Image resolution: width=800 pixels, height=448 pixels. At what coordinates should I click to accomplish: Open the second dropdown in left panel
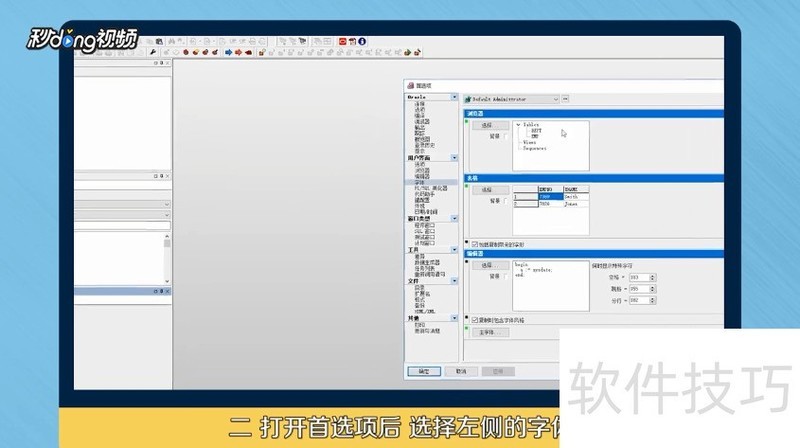pyautogui.click(x=166, y=215)
